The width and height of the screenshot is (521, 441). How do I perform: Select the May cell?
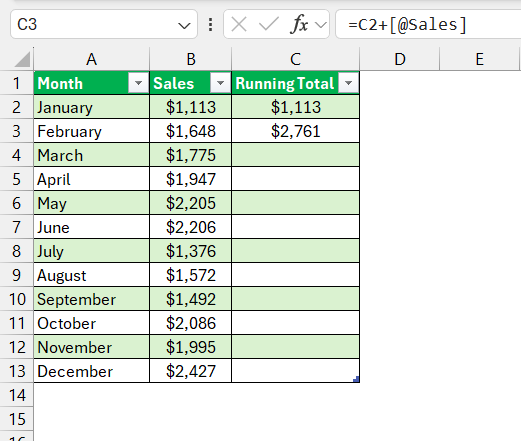92,203
